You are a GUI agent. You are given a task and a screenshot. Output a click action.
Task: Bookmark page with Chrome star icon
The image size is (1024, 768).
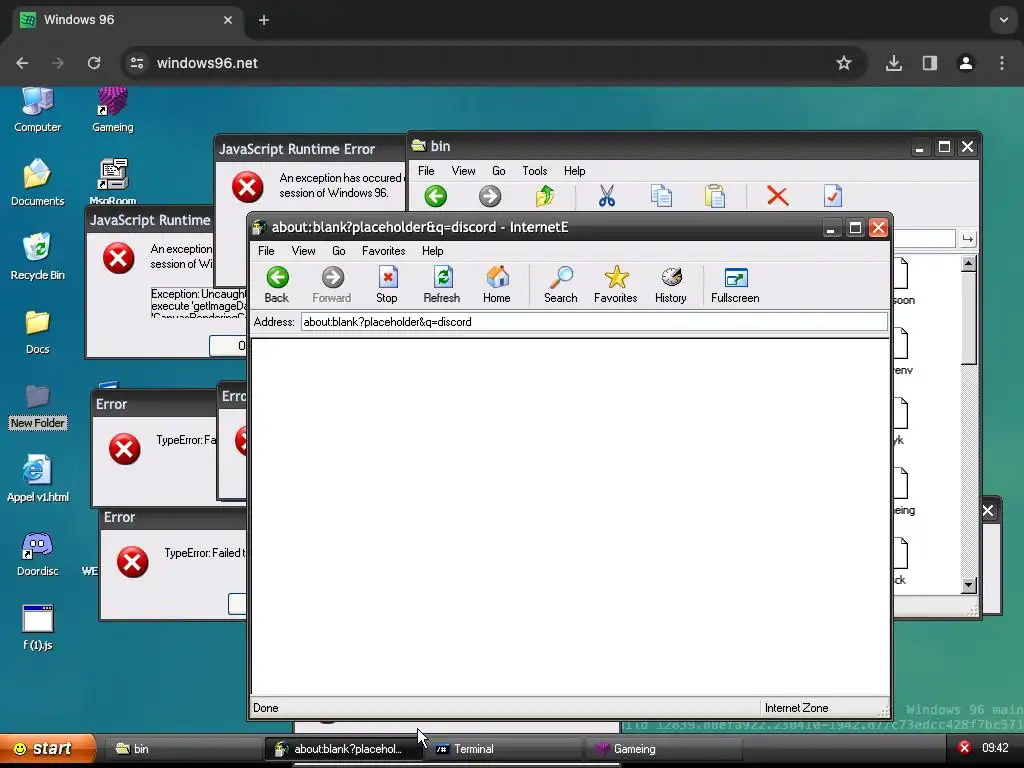pyautogui.click(x=844, y=63)
